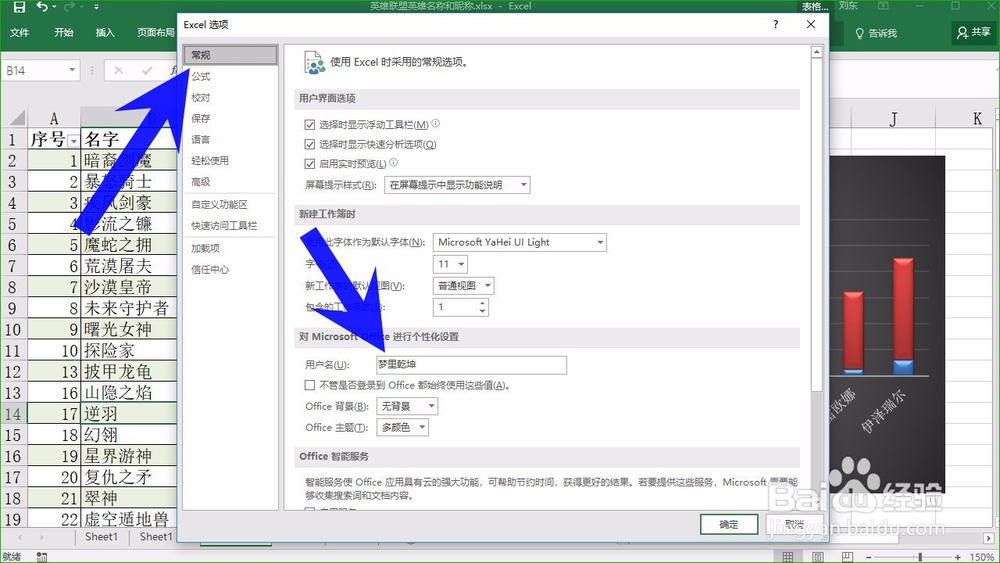This screenshot has width=1000, height=563.
Task: Toggle 选择时显示浮动工具栏 checkbox
Action: coord(310,125)
